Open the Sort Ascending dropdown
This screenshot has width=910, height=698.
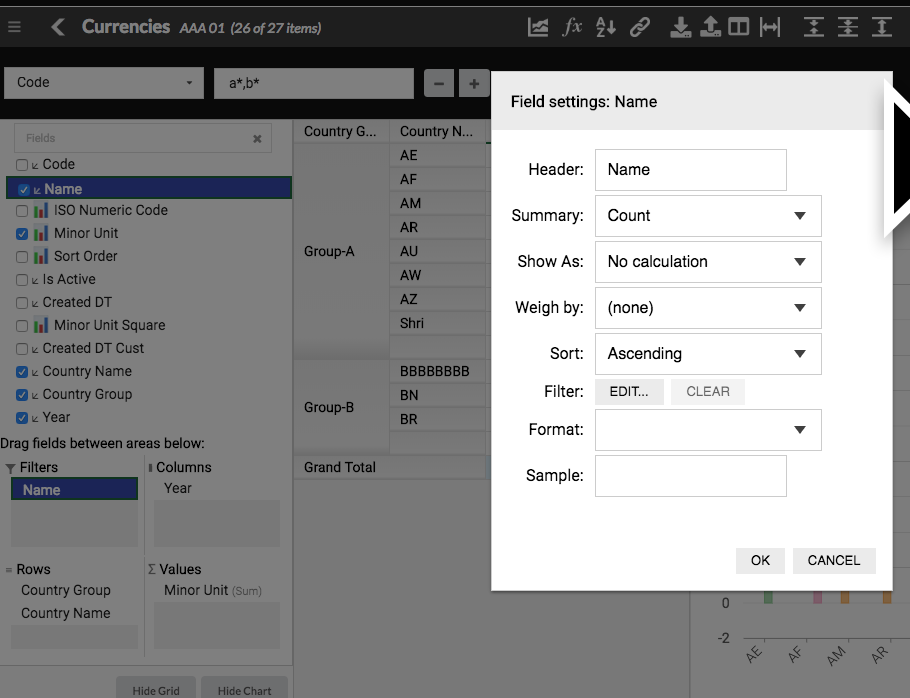[708, 353]
